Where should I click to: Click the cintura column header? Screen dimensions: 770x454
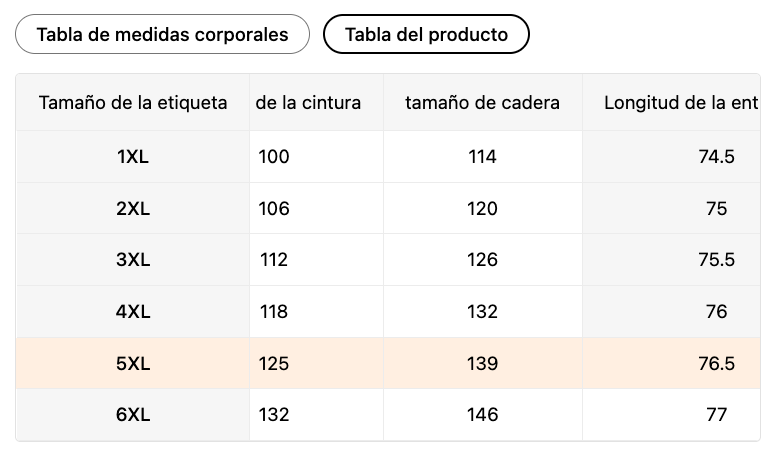pyautogui.click(x=309, y=102)
